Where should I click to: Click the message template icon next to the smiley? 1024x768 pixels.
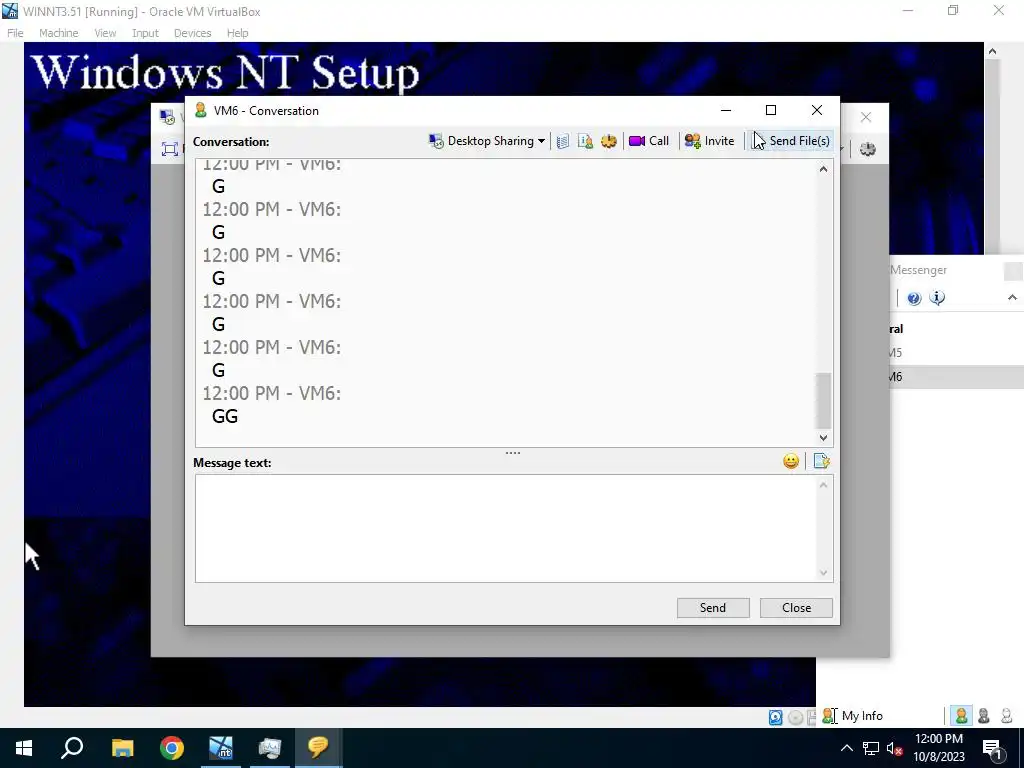822,462
